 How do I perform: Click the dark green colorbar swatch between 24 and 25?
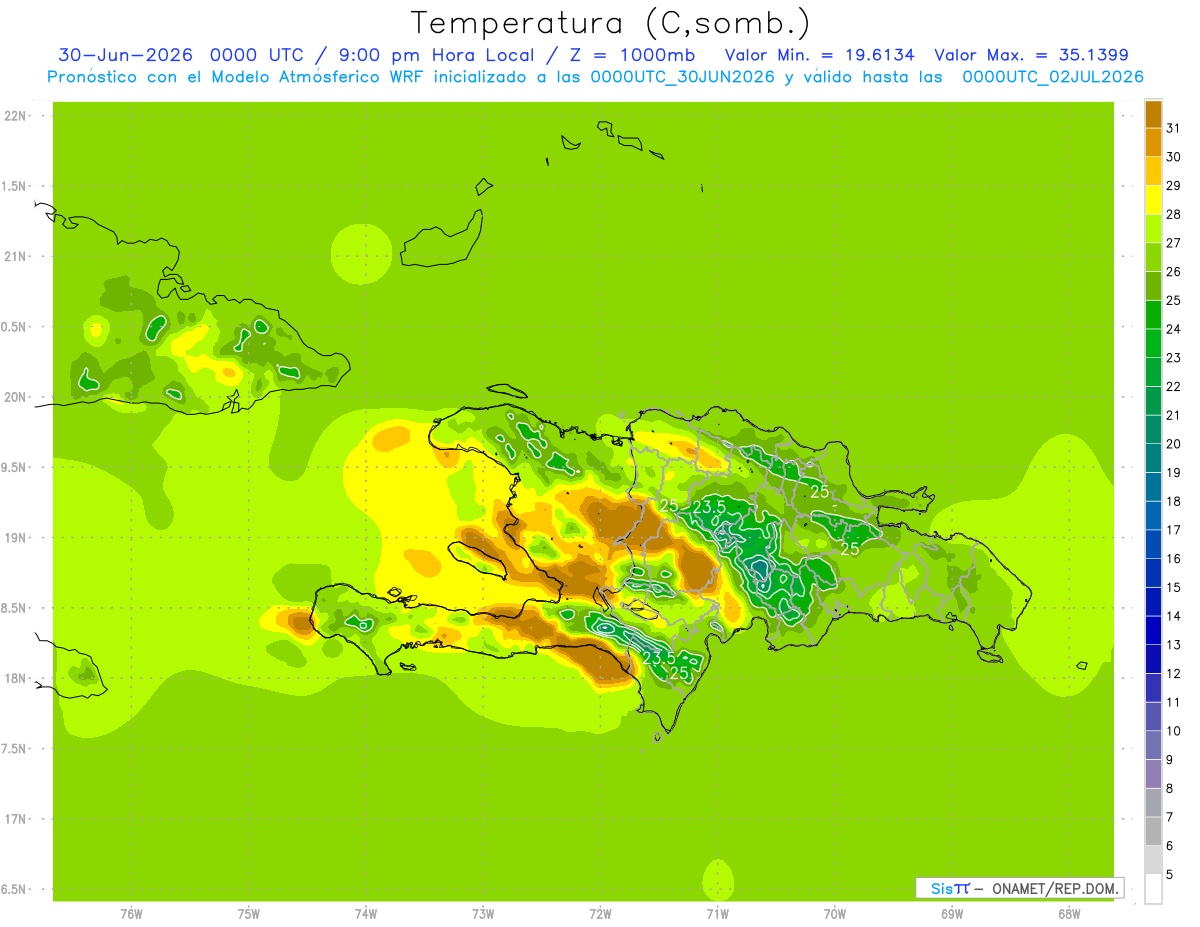tap(1153, 315)
